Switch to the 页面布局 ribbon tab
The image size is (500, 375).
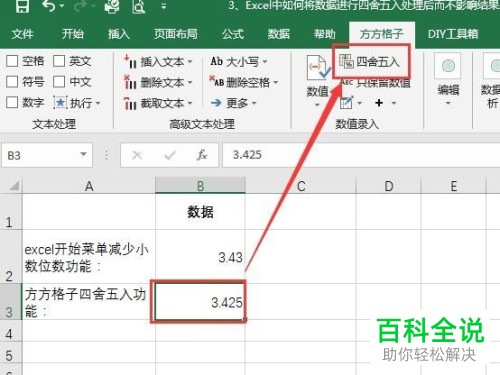176,34
